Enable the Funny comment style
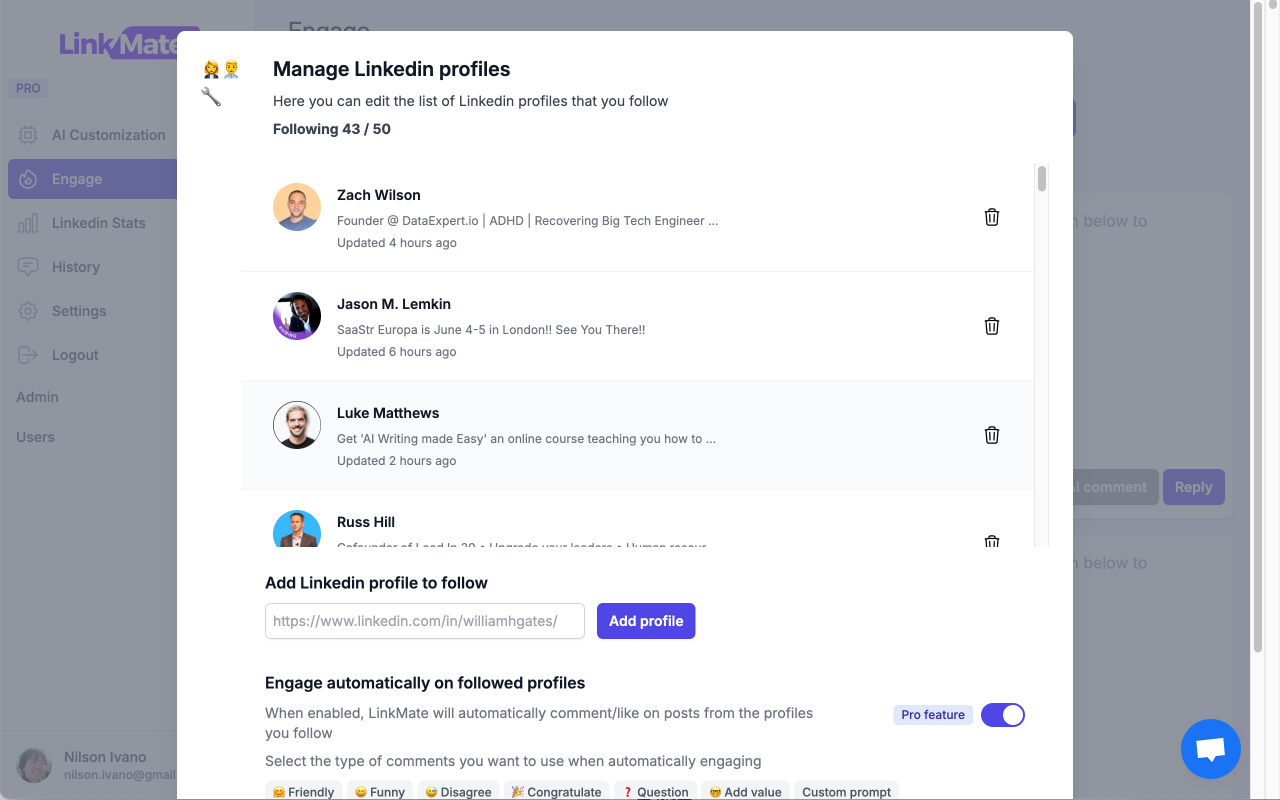The image size is (1280, 800). click(x=380, y=791)
